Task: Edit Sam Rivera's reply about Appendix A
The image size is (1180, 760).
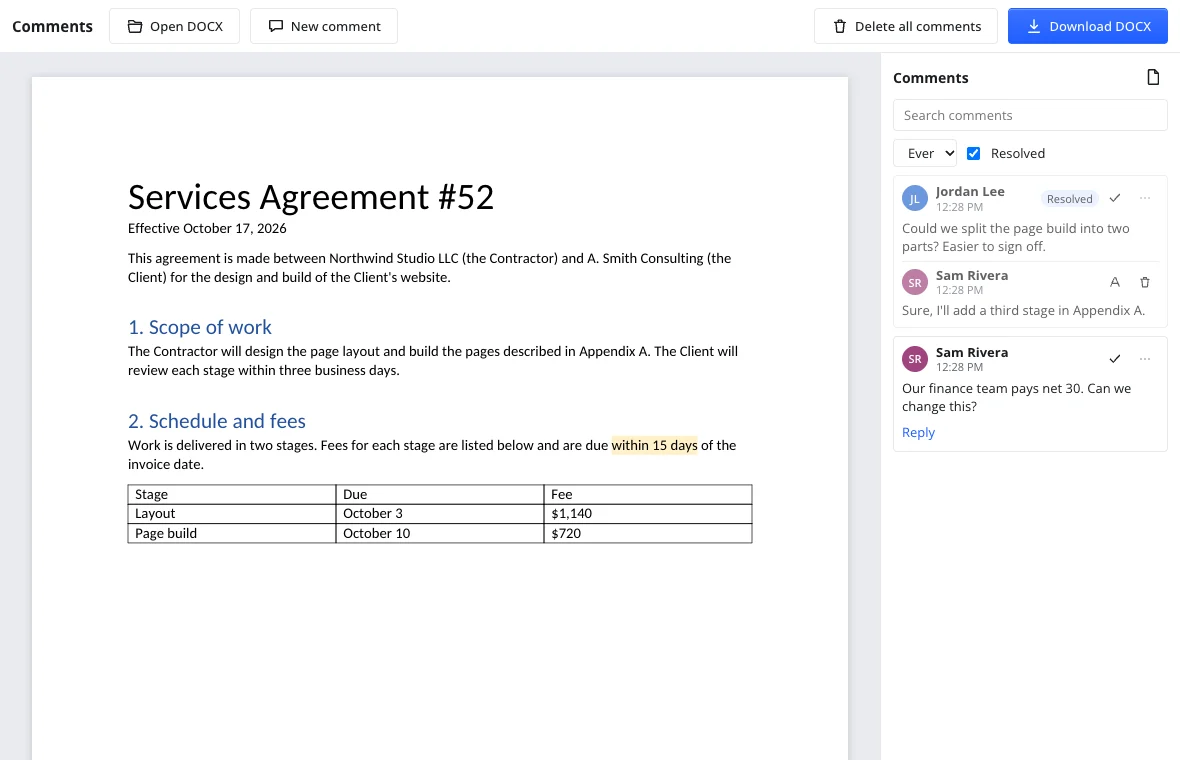Action: (x=1115, y=282)
